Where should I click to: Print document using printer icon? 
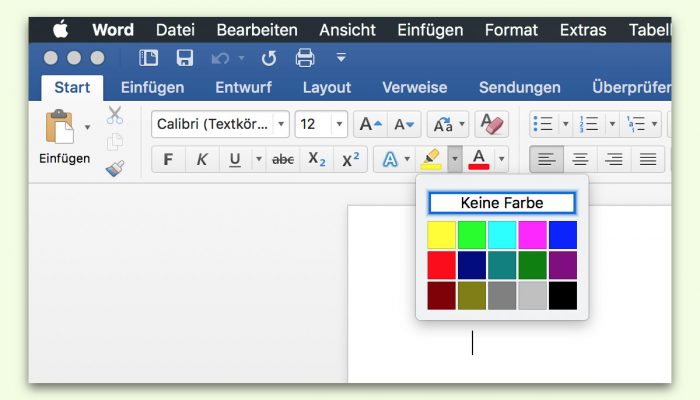(x=305, y=58)
